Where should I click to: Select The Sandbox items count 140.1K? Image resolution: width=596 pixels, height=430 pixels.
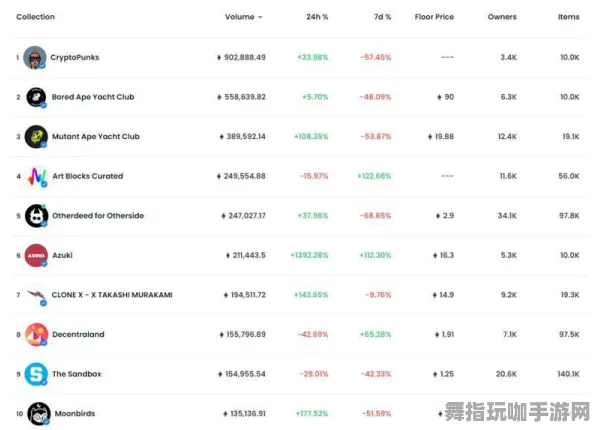point(569,374)
